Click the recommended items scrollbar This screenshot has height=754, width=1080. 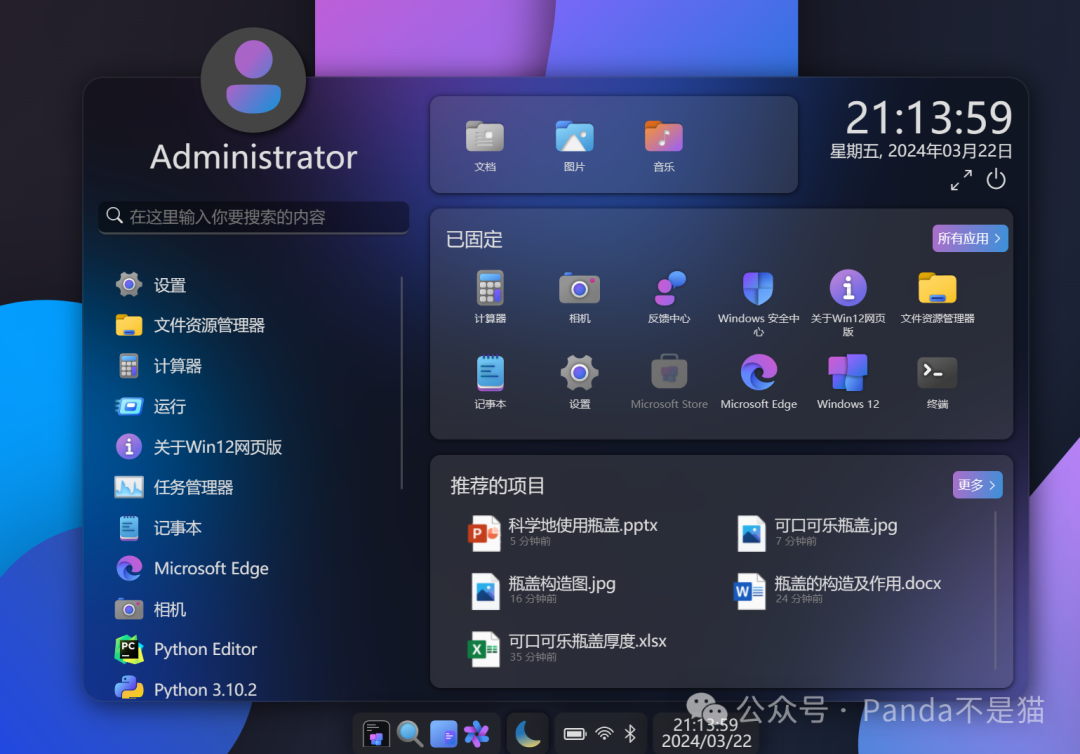pos(995,589)
